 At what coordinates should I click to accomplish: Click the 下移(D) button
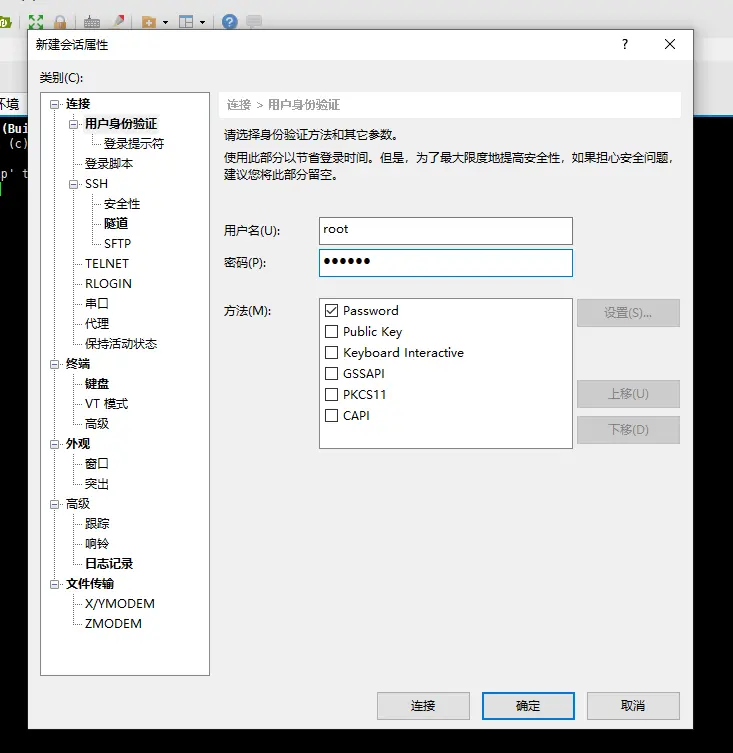tap(628, 429)
